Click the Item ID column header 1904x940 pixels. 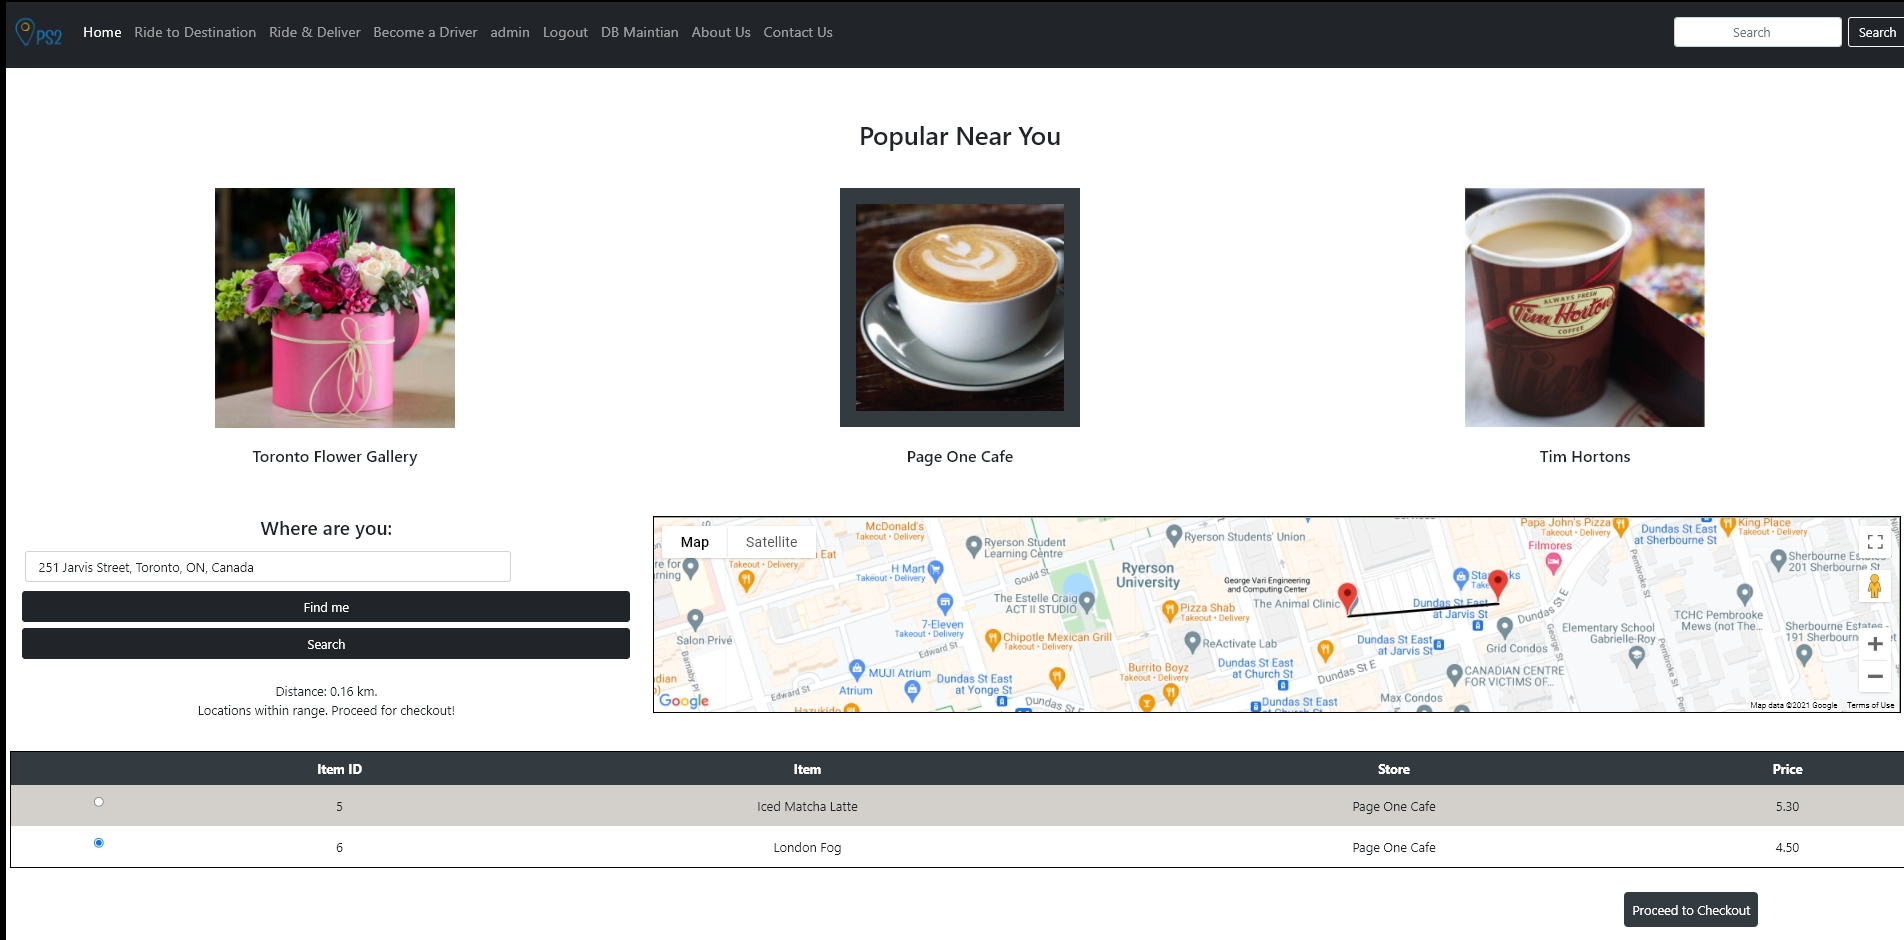(x=339, y=769)
